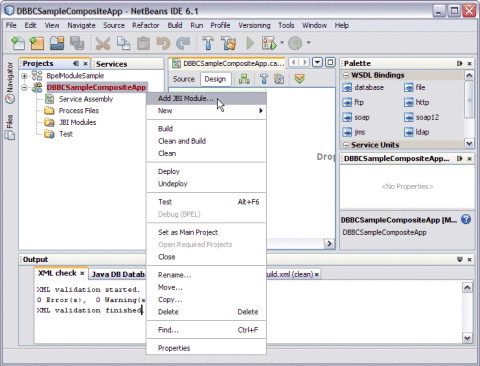Click the Redo arrow icon
Viewport: 480px width, 366px height.
(x=183, y=43)
